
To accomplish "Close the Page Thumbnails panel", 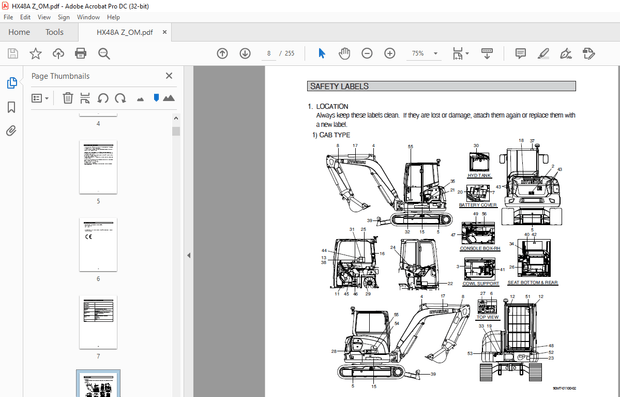I will [x=169, y=76].
